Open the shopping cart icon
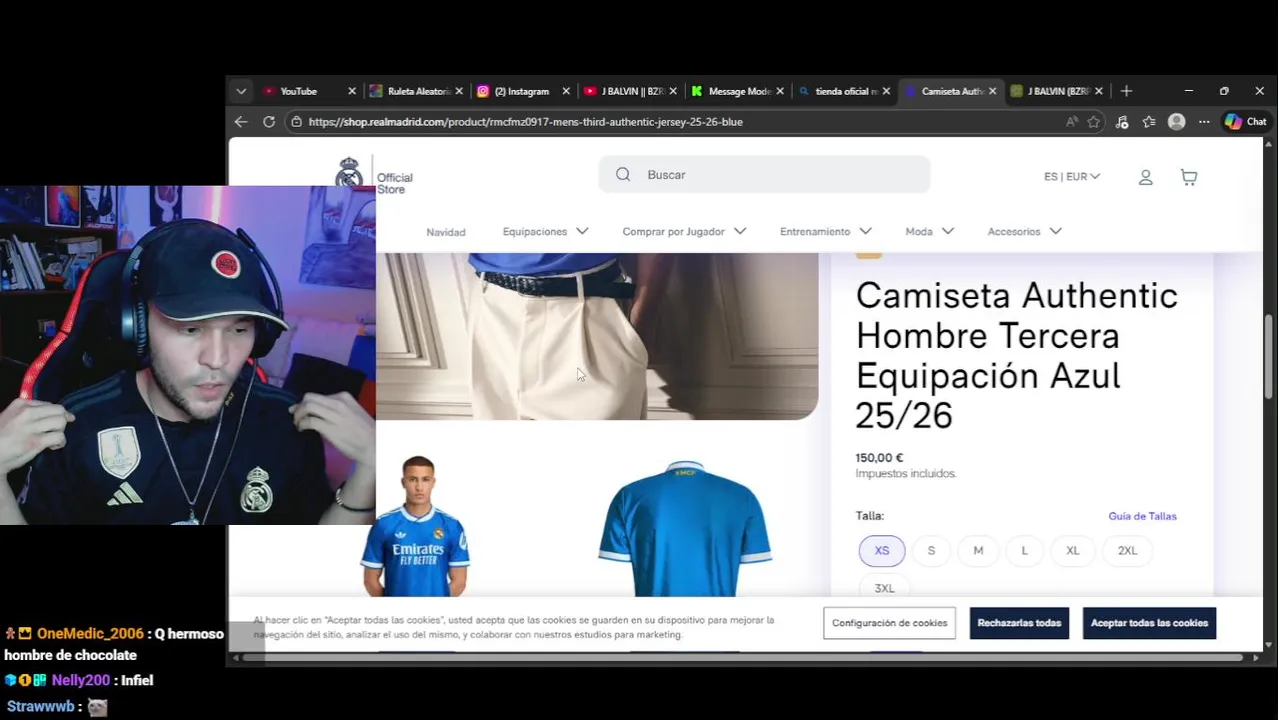This screenshot has height=720, width=1278. tap(1189, 177)
